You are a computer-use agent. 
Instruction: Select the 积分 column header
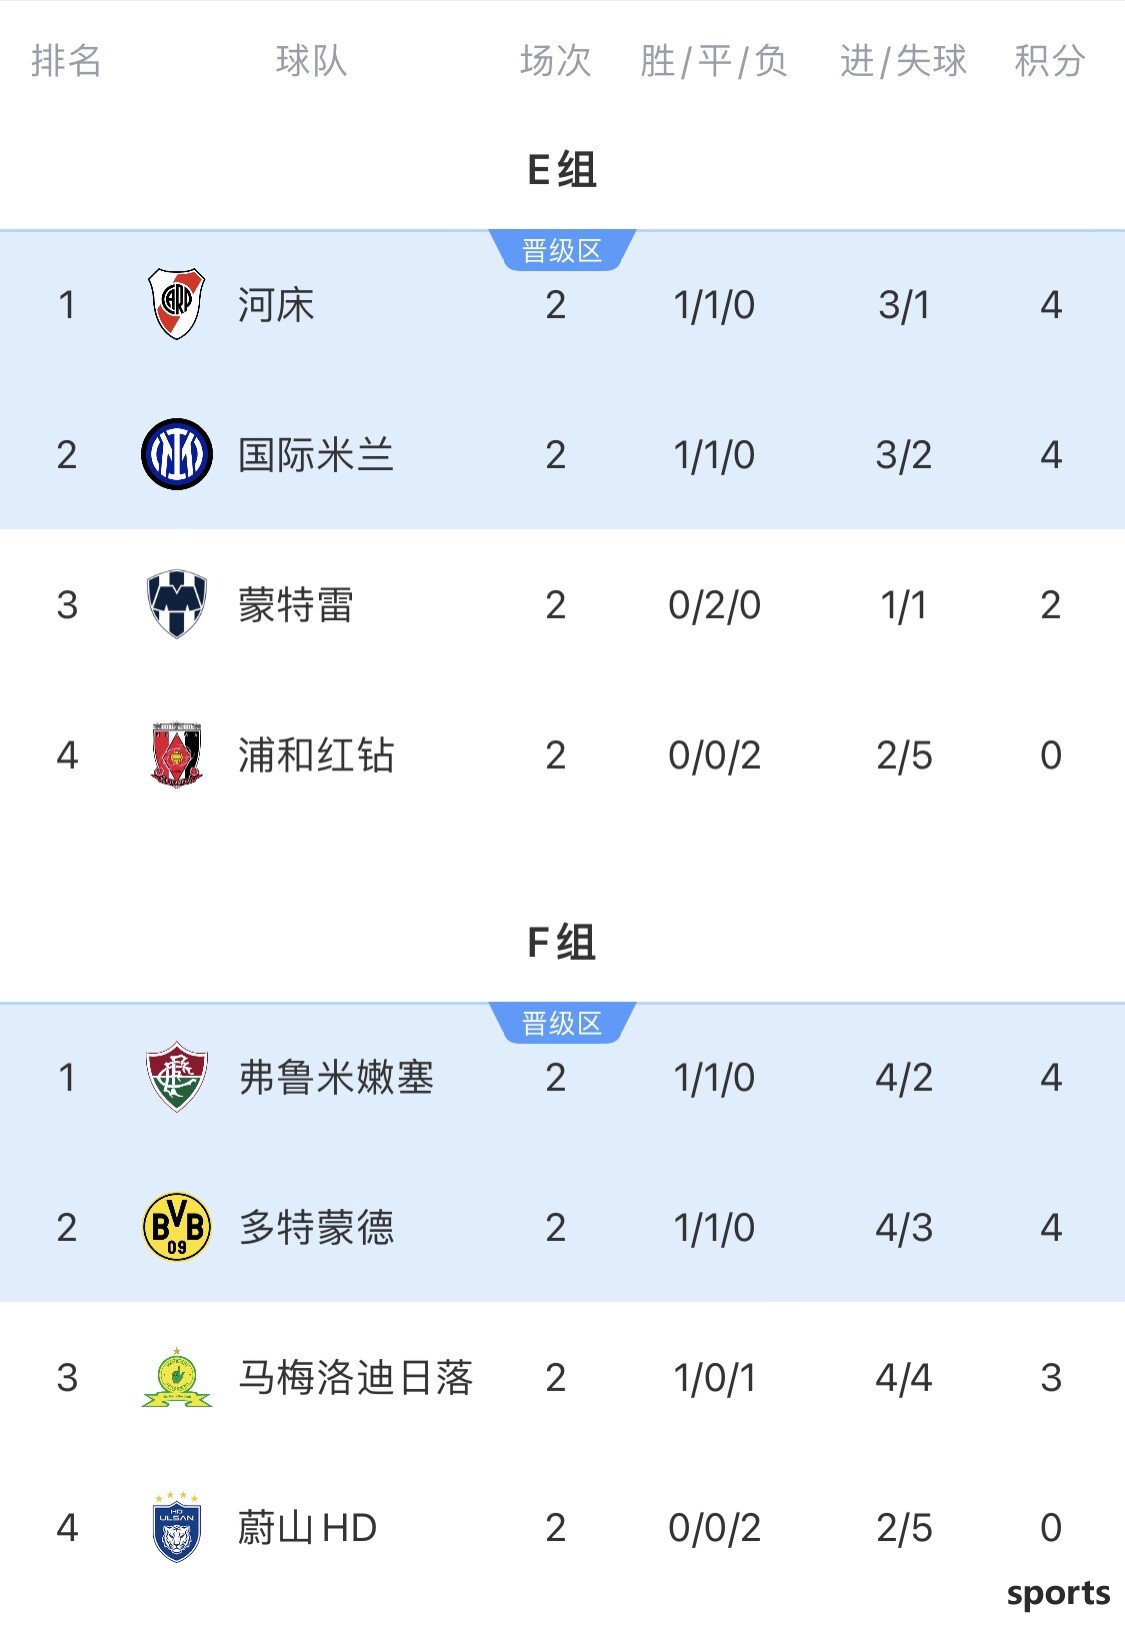(x=1050, y=61)
